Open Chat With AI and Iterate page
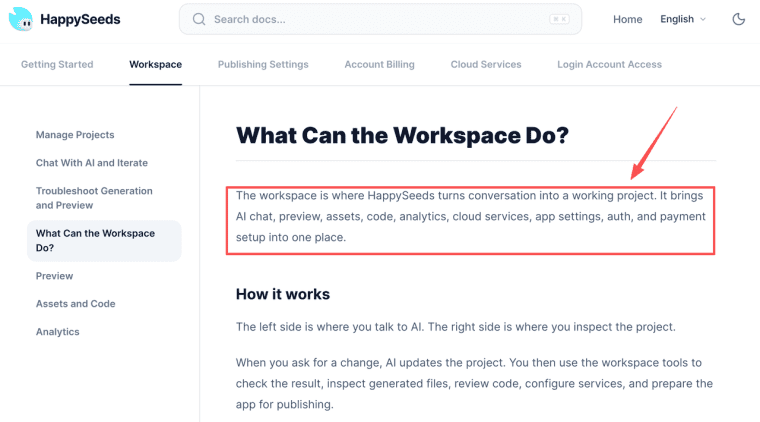760x422 pixels. 92,163
